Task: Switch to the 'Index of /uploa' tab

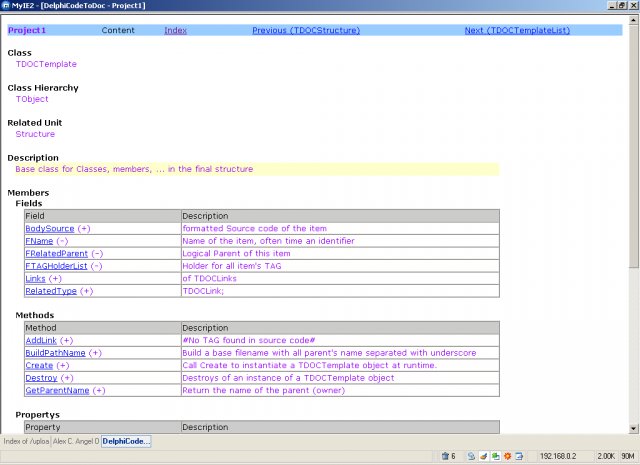Action: (25, 441)
